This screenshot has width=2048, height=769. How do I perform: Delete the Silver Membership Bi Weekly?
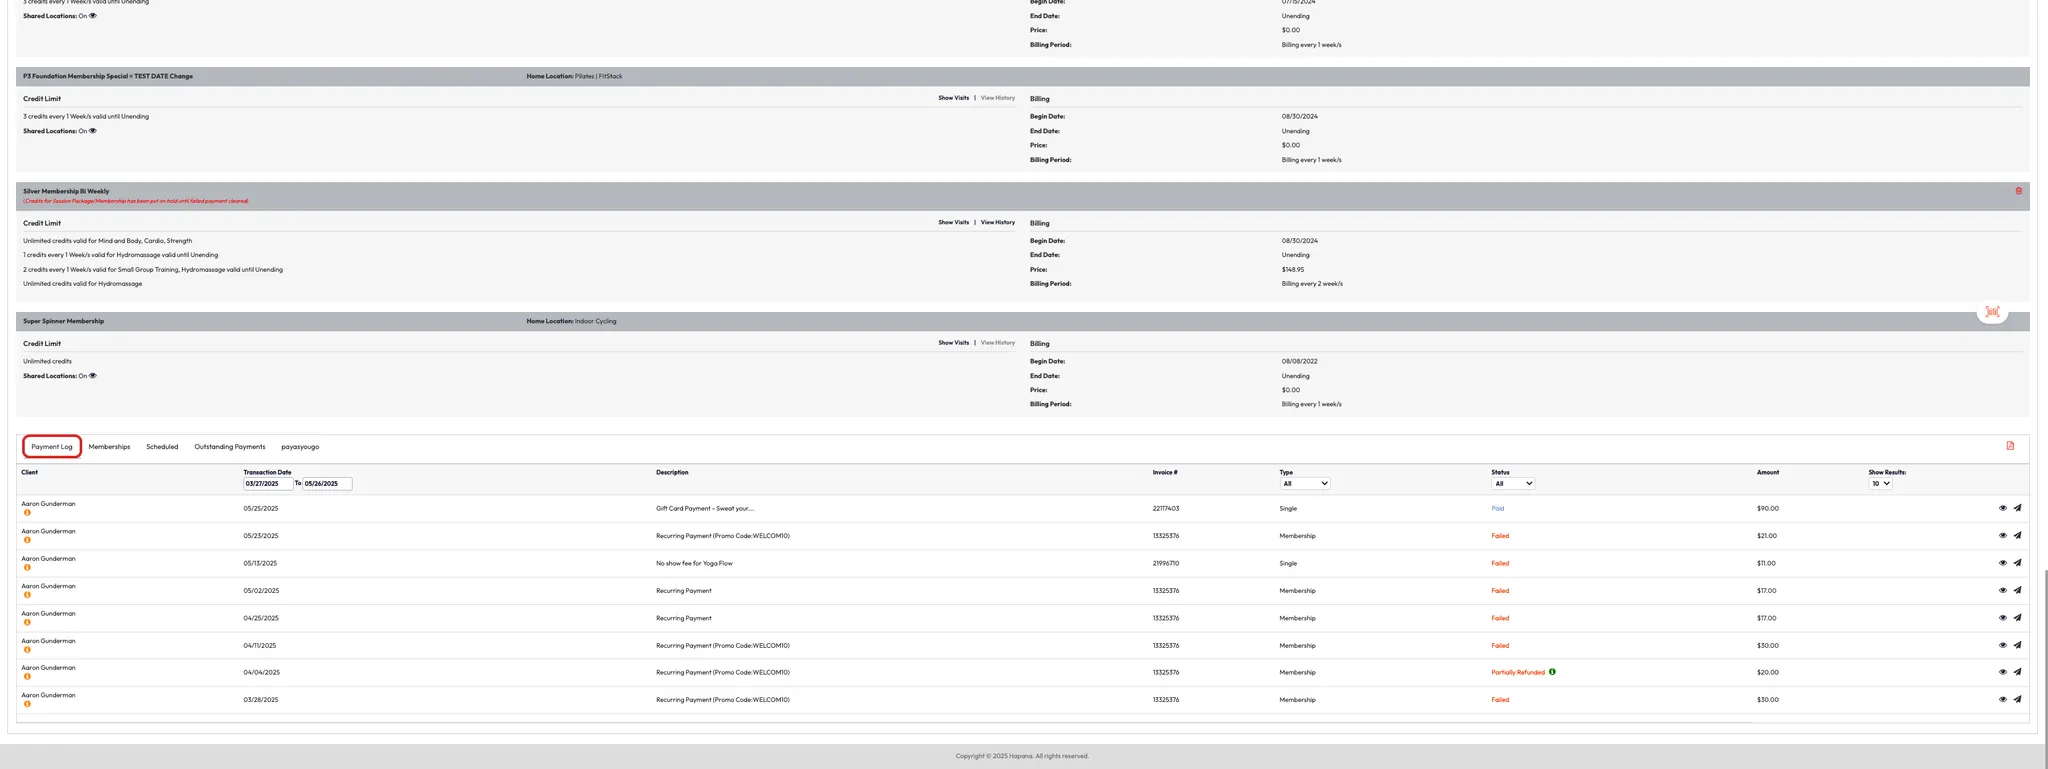tap(2018, 191)
